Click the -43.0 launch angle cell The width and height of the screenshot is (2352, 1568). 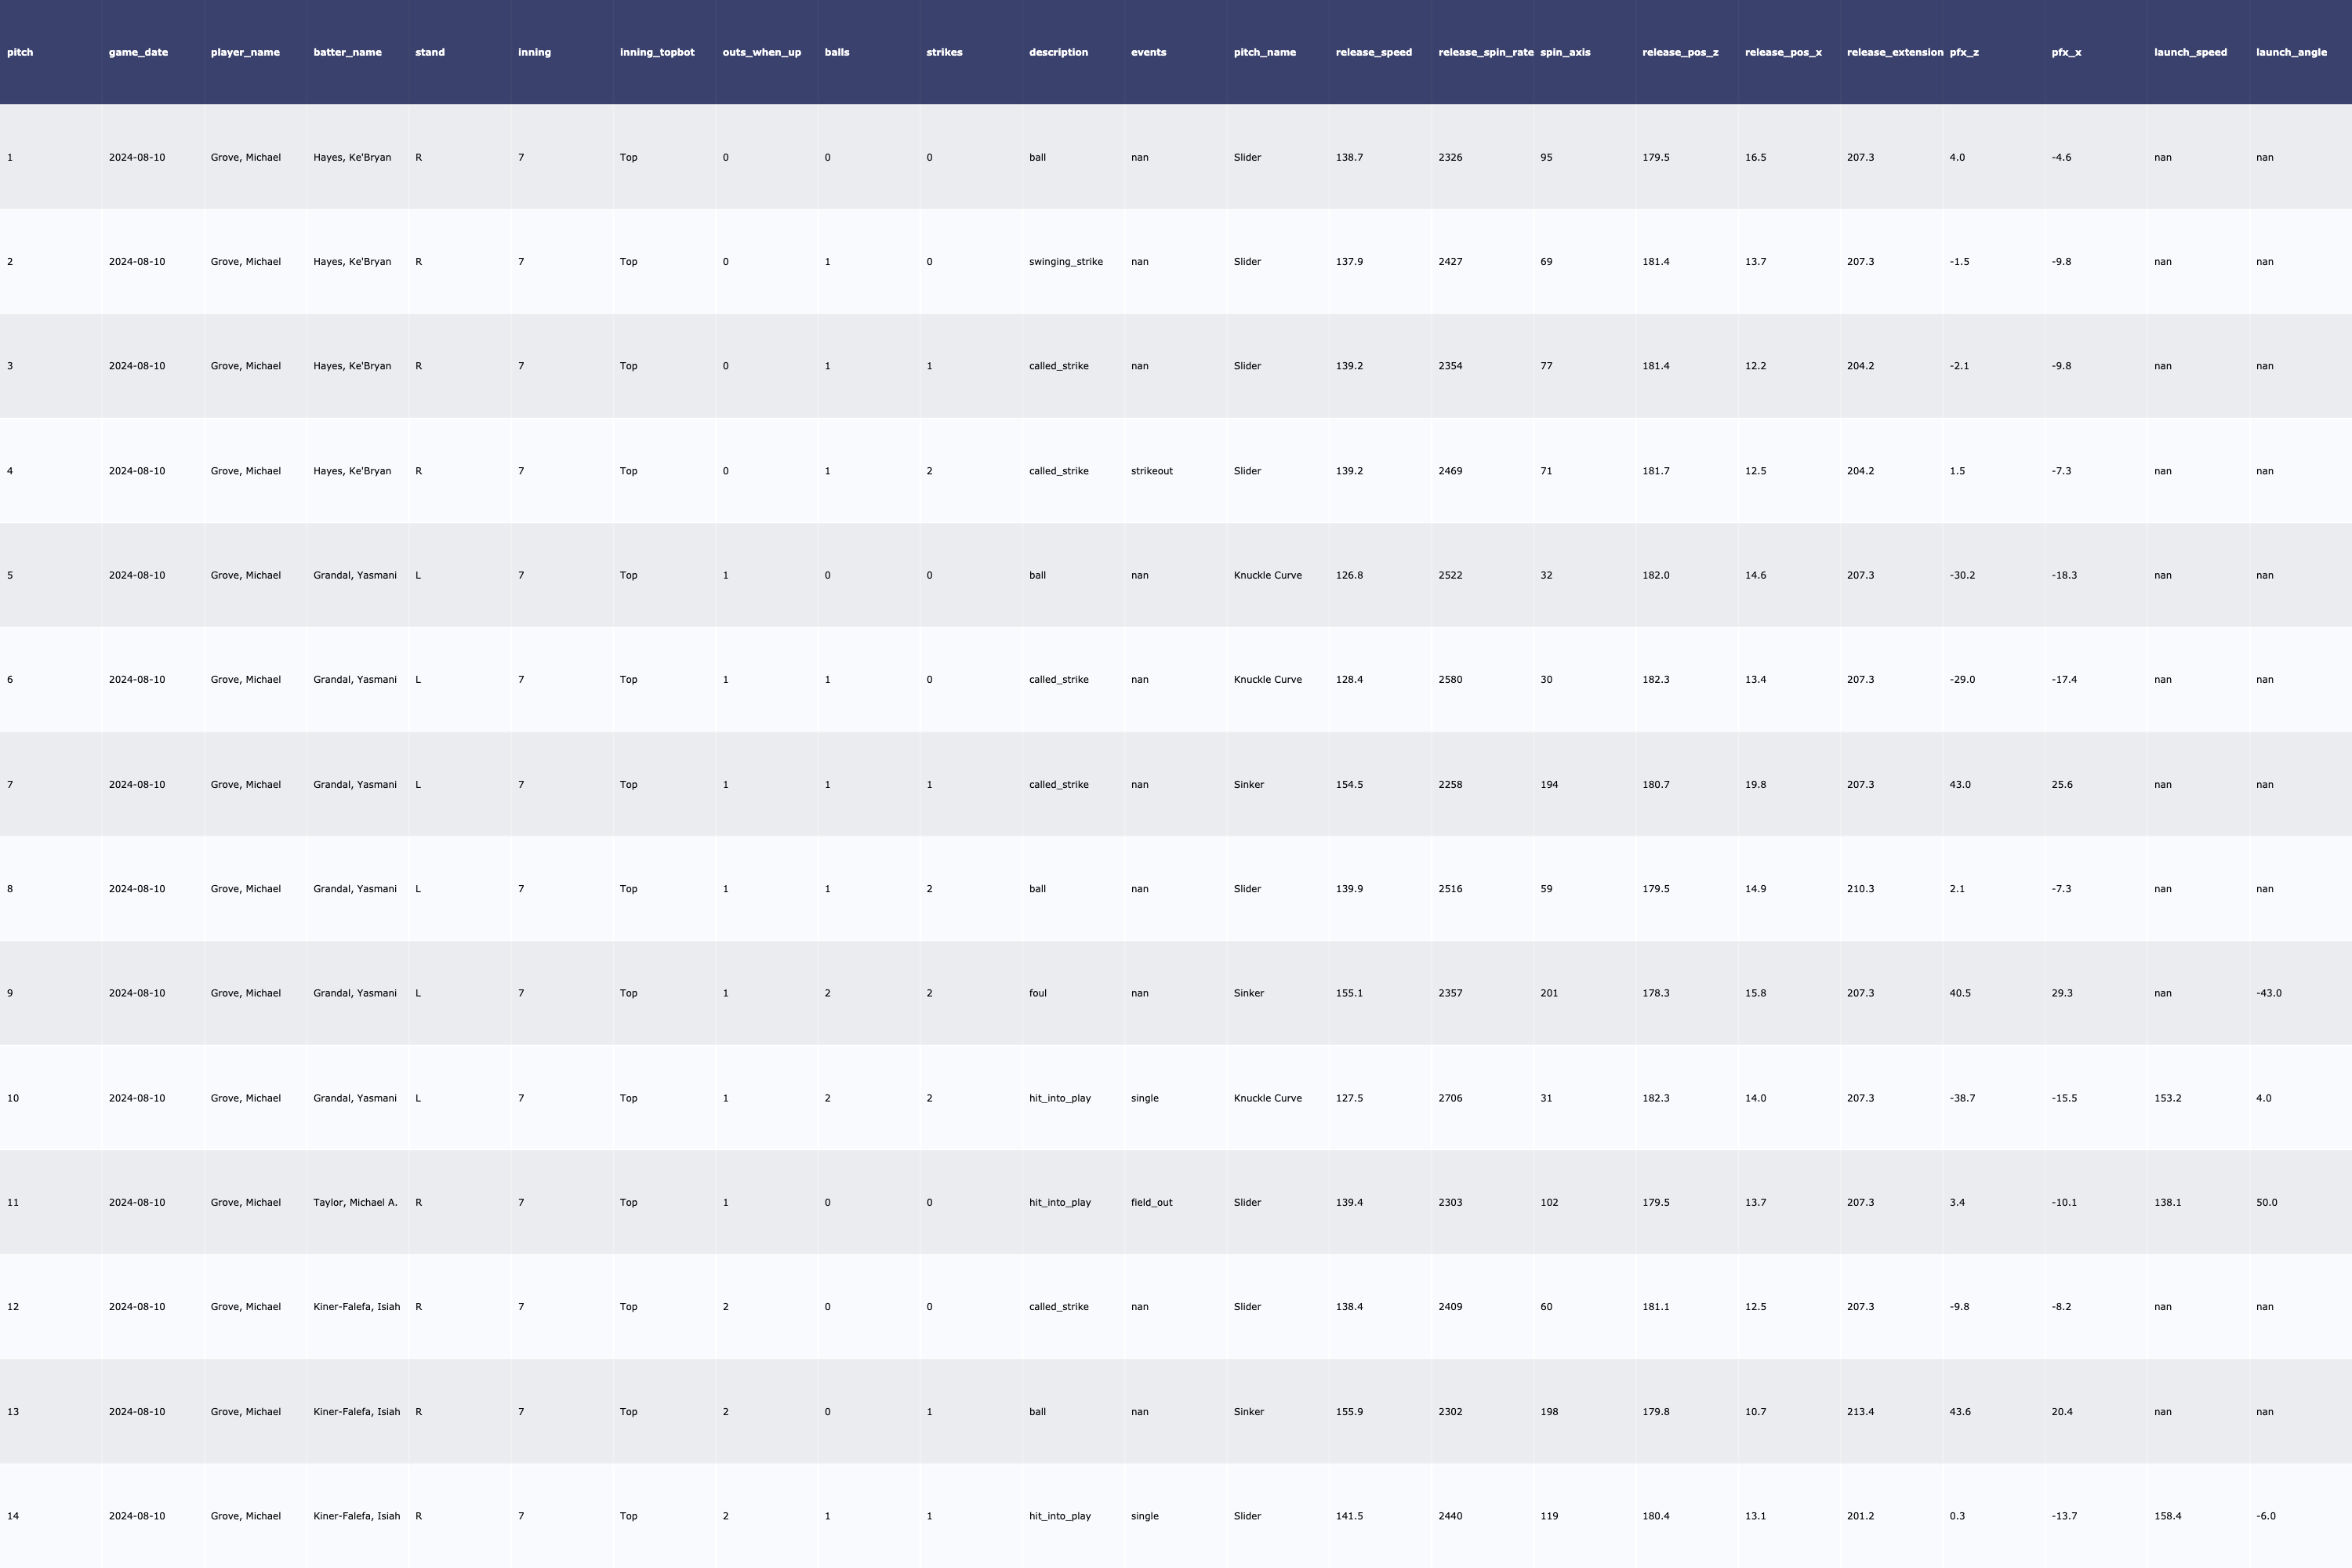coord(2269,993)
